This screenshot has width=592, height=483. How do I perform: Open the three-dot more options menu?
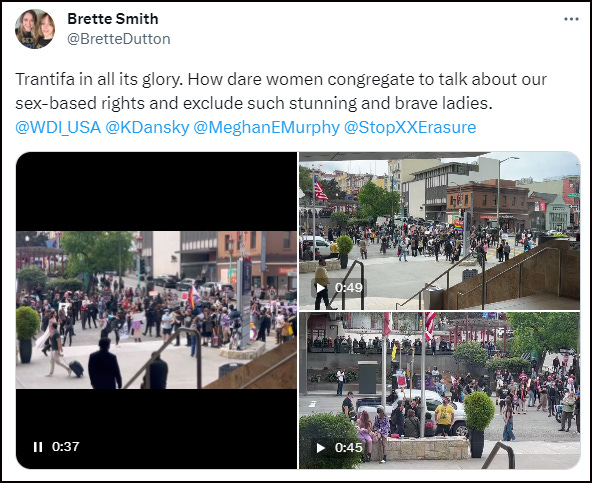tap(571, 19)
